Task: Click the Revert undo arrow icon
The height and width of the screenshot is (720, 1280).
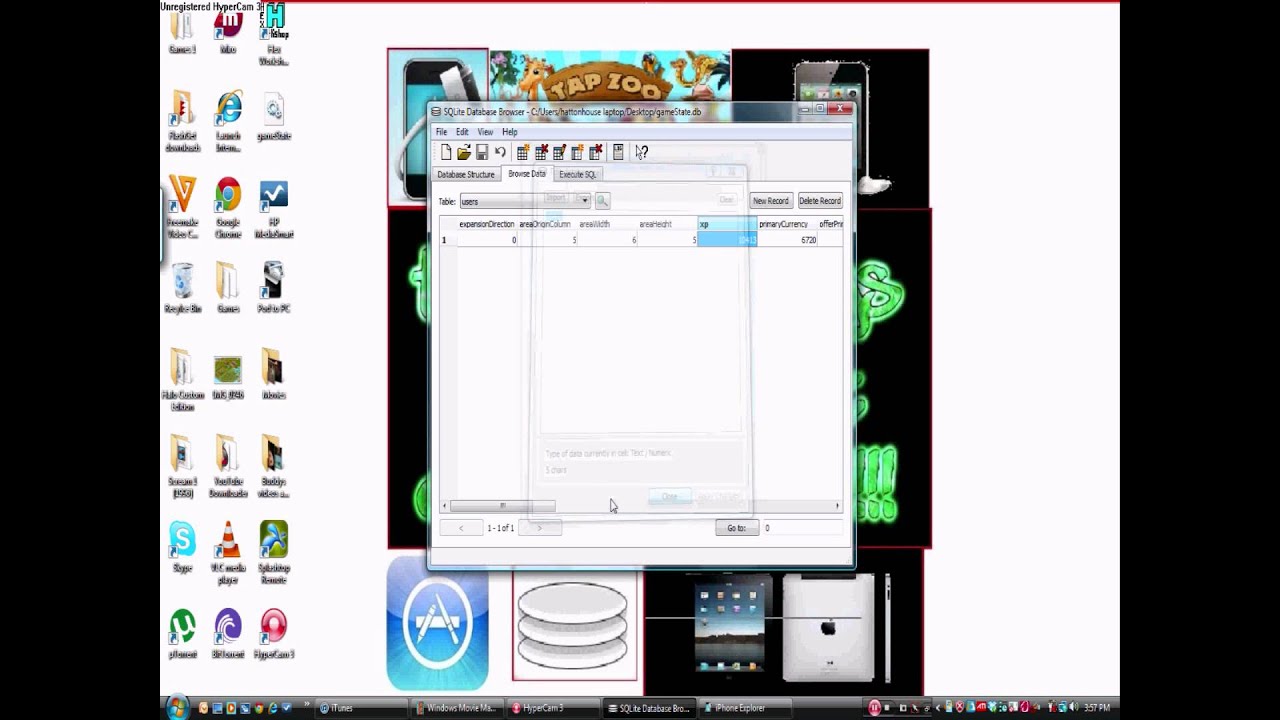Action: 500,152
